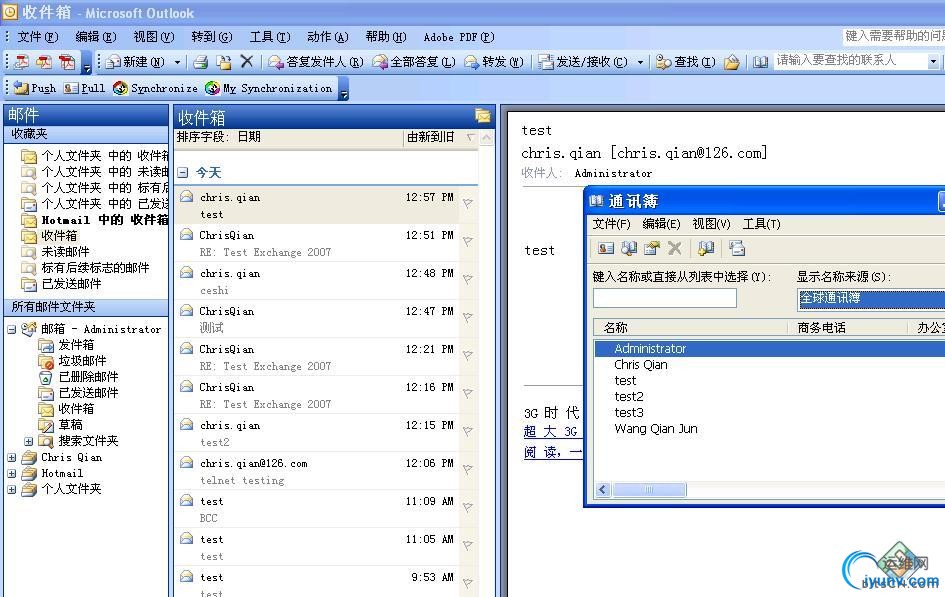945x597 pixels.
Task: Open 显示名称来源 全球通讯簿 dropdown
Action: coord(872,298)
